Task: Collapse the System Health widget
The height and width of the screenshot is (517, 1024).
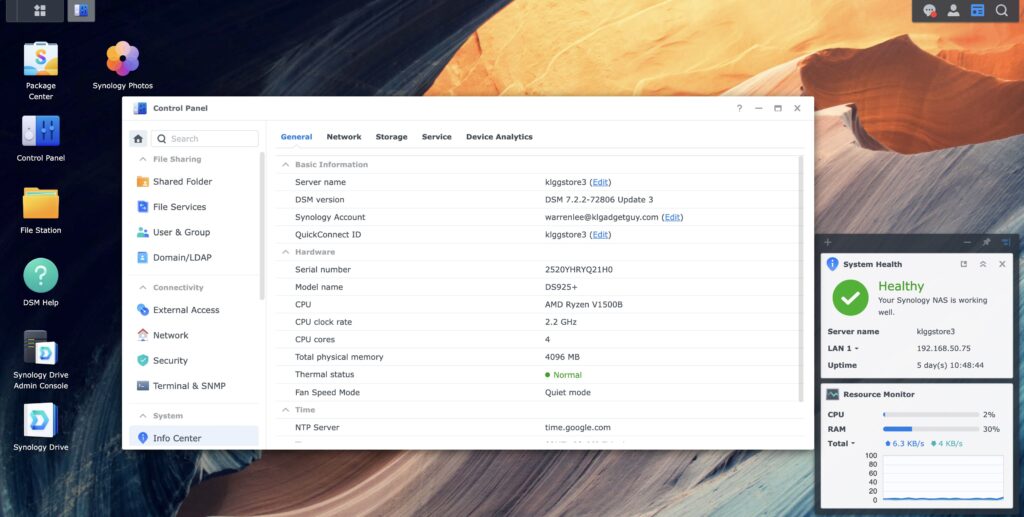Action: click(982, 264)
